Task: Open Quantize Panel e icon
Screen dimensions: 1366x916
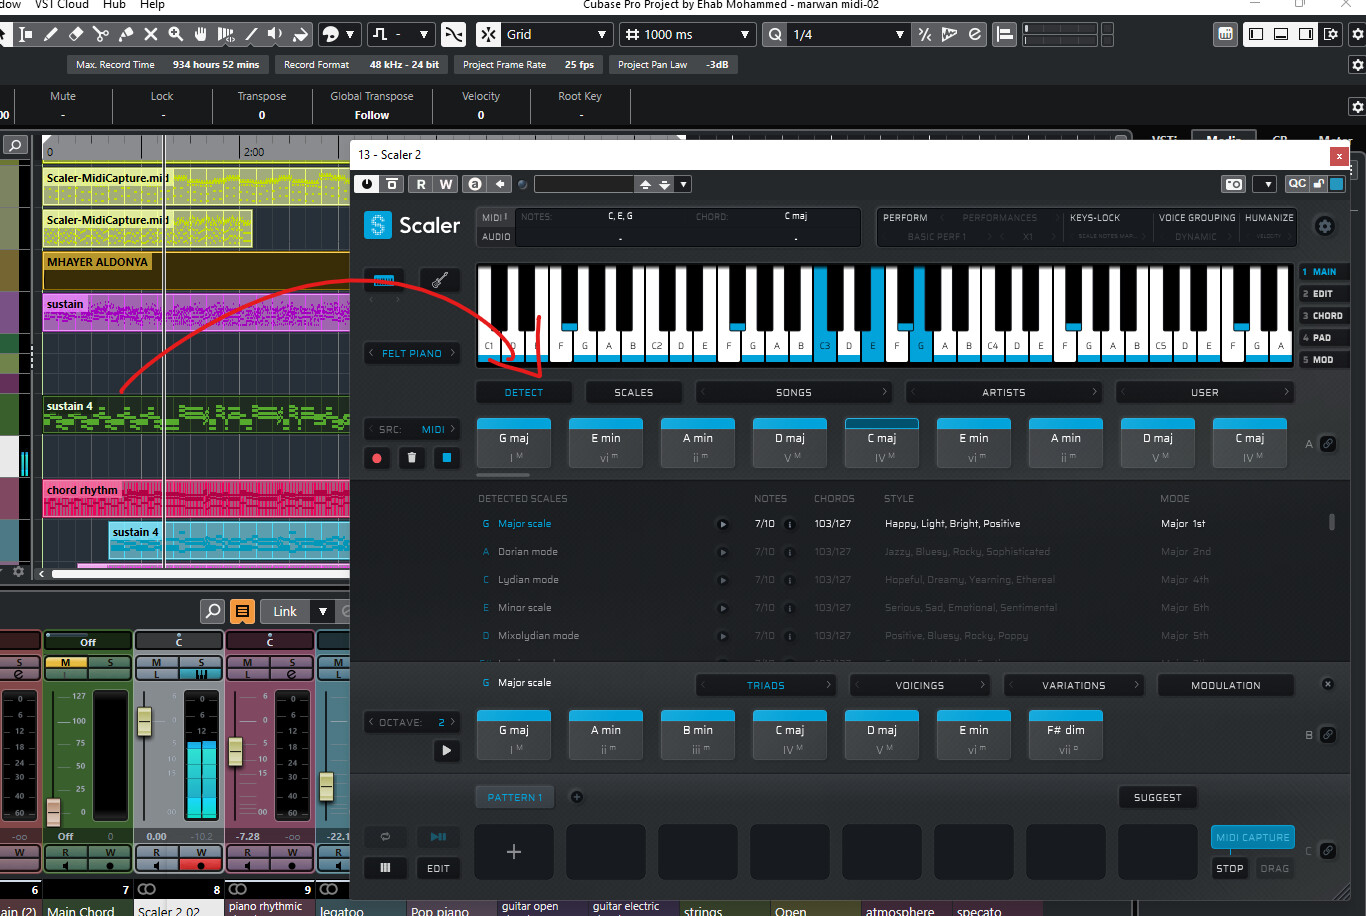Action: pyautogui.click(x=974, y=34)
